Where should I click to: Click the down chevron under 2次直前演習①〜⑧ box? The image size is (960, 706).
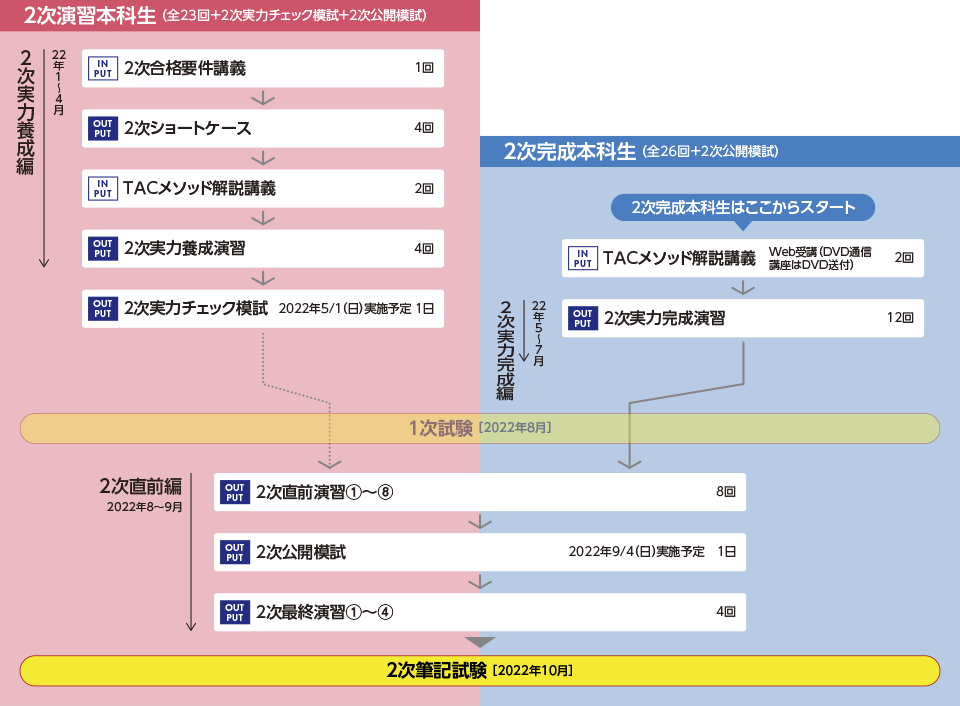(480, 522)
